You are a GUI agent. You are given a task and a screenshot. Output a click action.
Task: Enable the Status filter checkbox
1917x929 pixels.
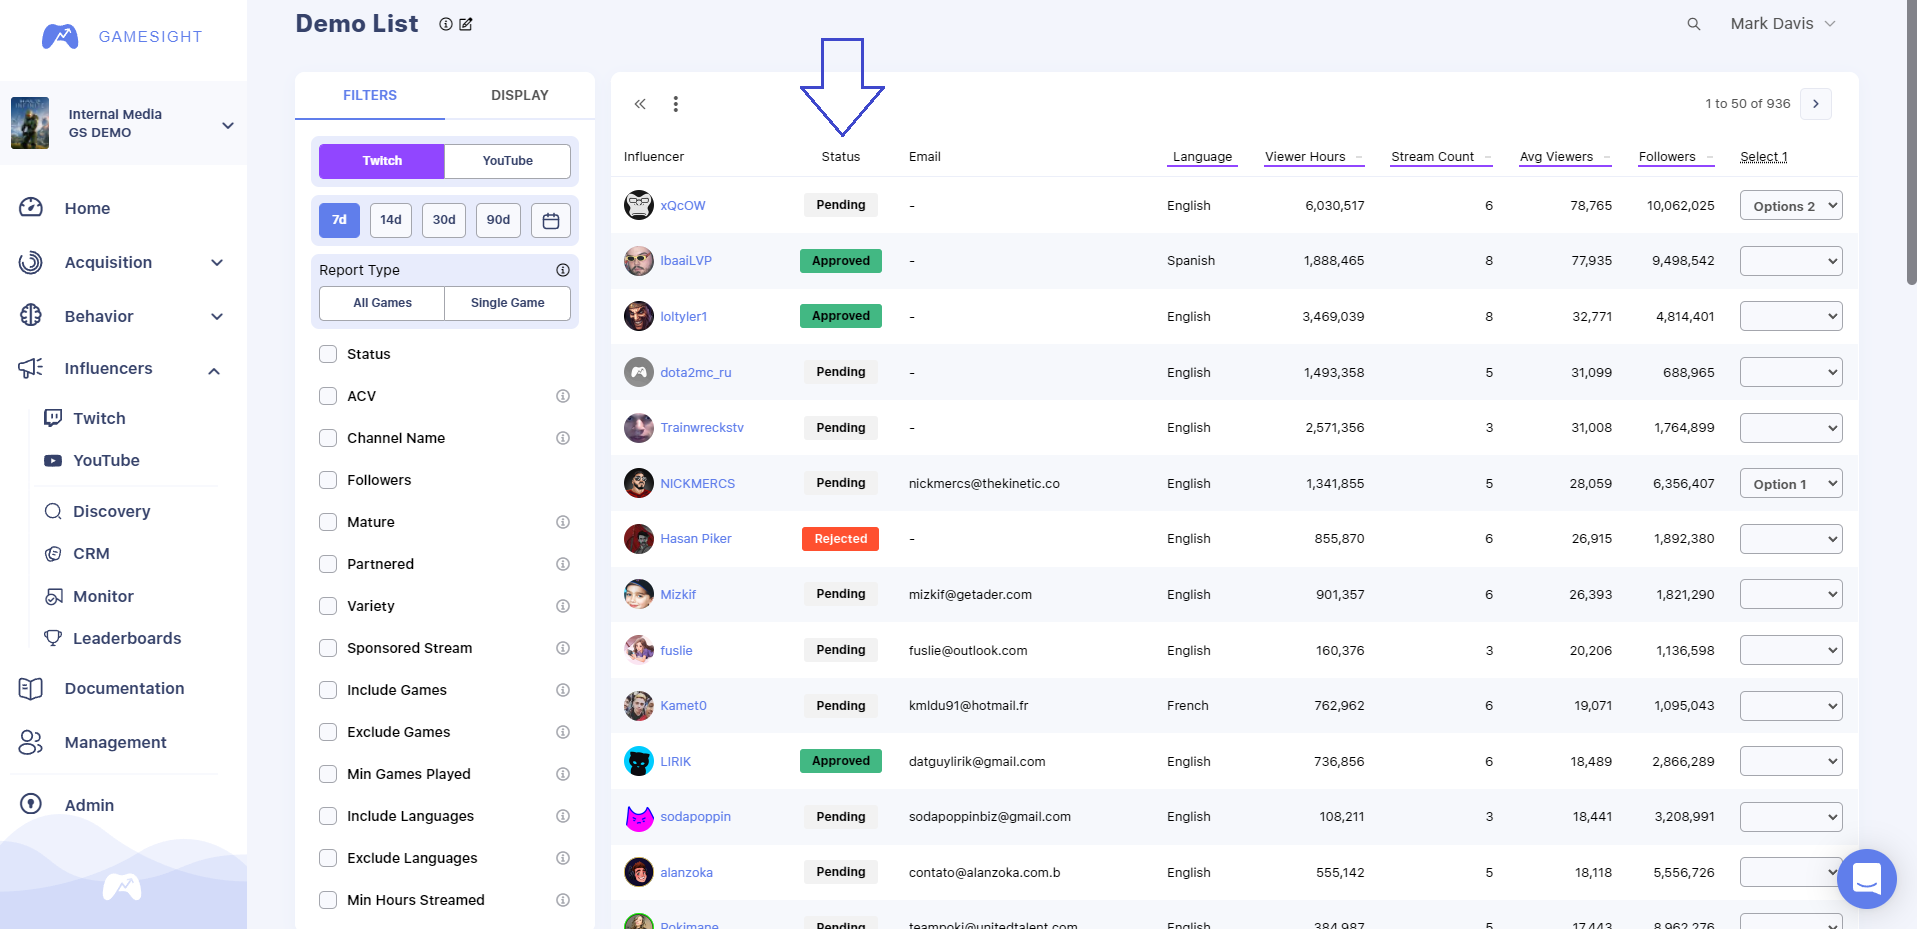[328, 354]
